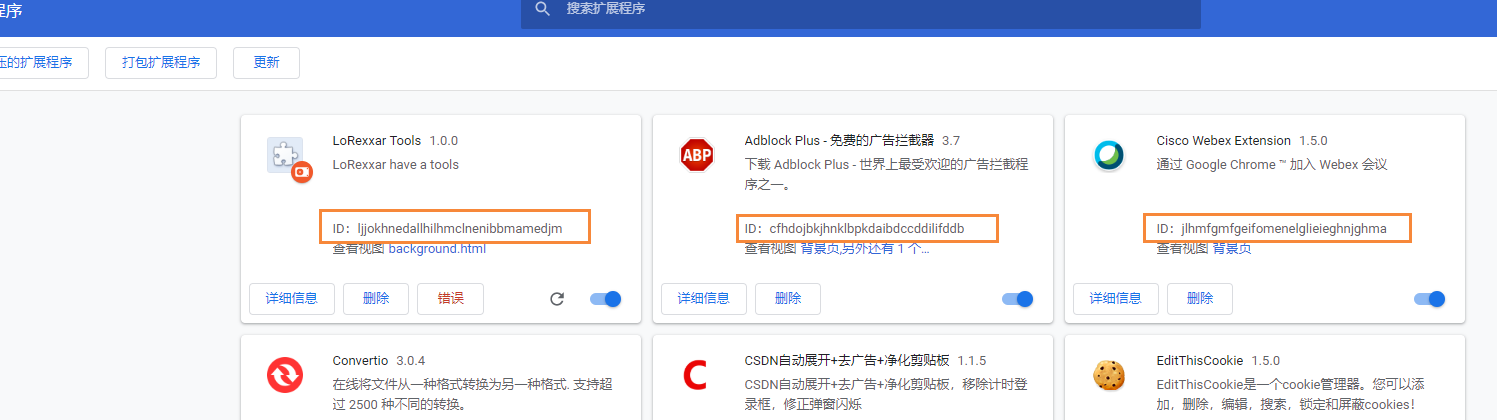Click the Cisco Webex Extension logo icon

(x=1108, y=156)
